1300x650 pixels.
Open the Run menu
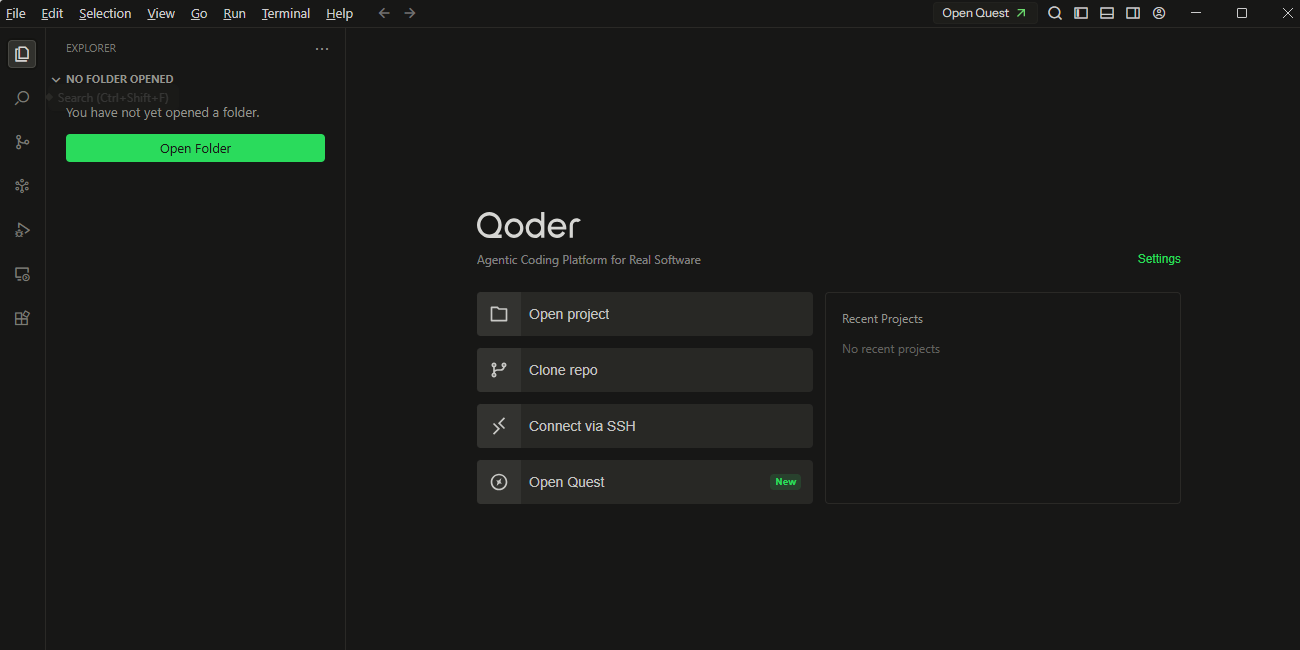[235, 13]
